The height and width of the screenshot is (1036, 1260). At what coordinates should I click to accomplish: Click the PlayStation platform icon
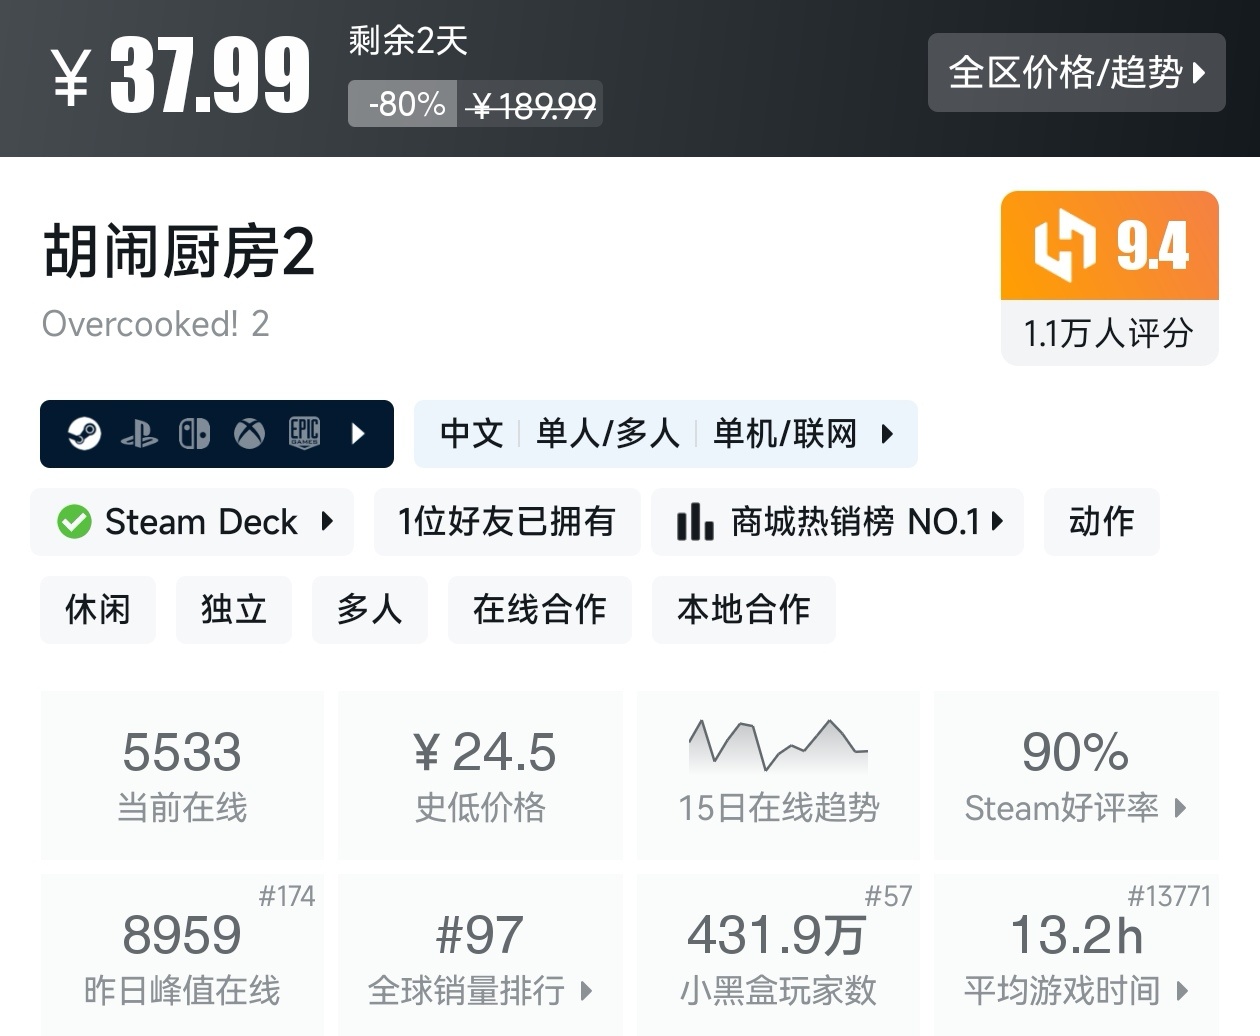(139, 434)
